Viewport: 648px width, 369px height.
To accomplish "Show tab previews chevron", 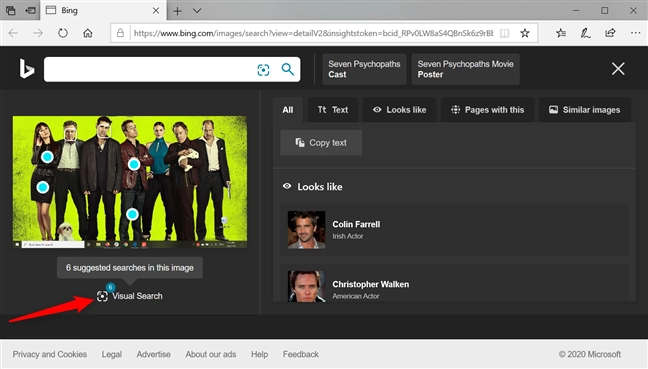I will [x=197, y=11].
